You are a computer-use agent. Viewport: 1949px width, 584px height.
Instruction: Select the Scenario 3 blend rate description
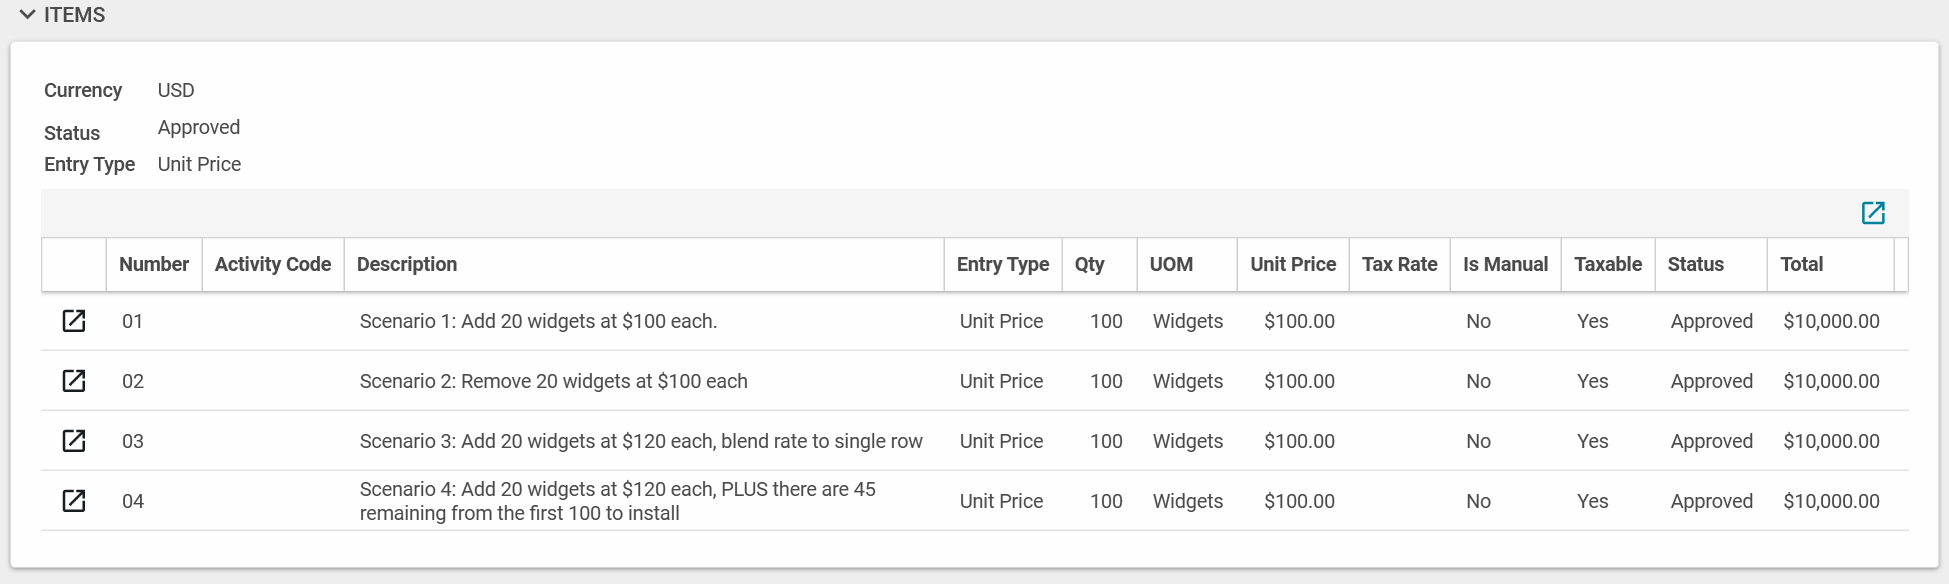(x=640, y=441)
